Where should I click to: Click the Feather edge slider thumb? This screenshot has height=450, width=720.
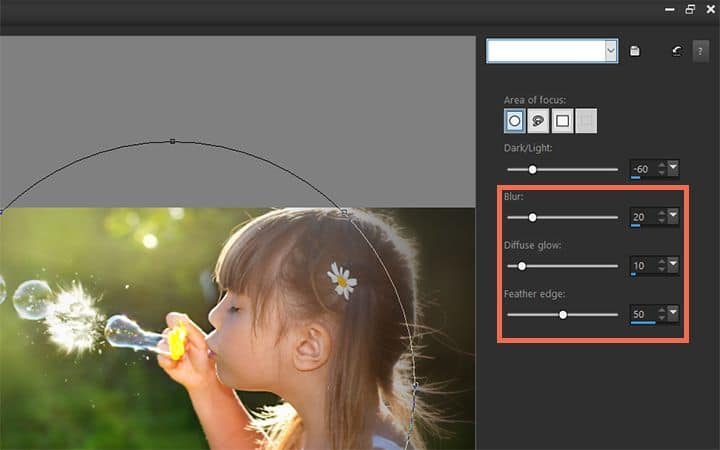coord(563,315)
